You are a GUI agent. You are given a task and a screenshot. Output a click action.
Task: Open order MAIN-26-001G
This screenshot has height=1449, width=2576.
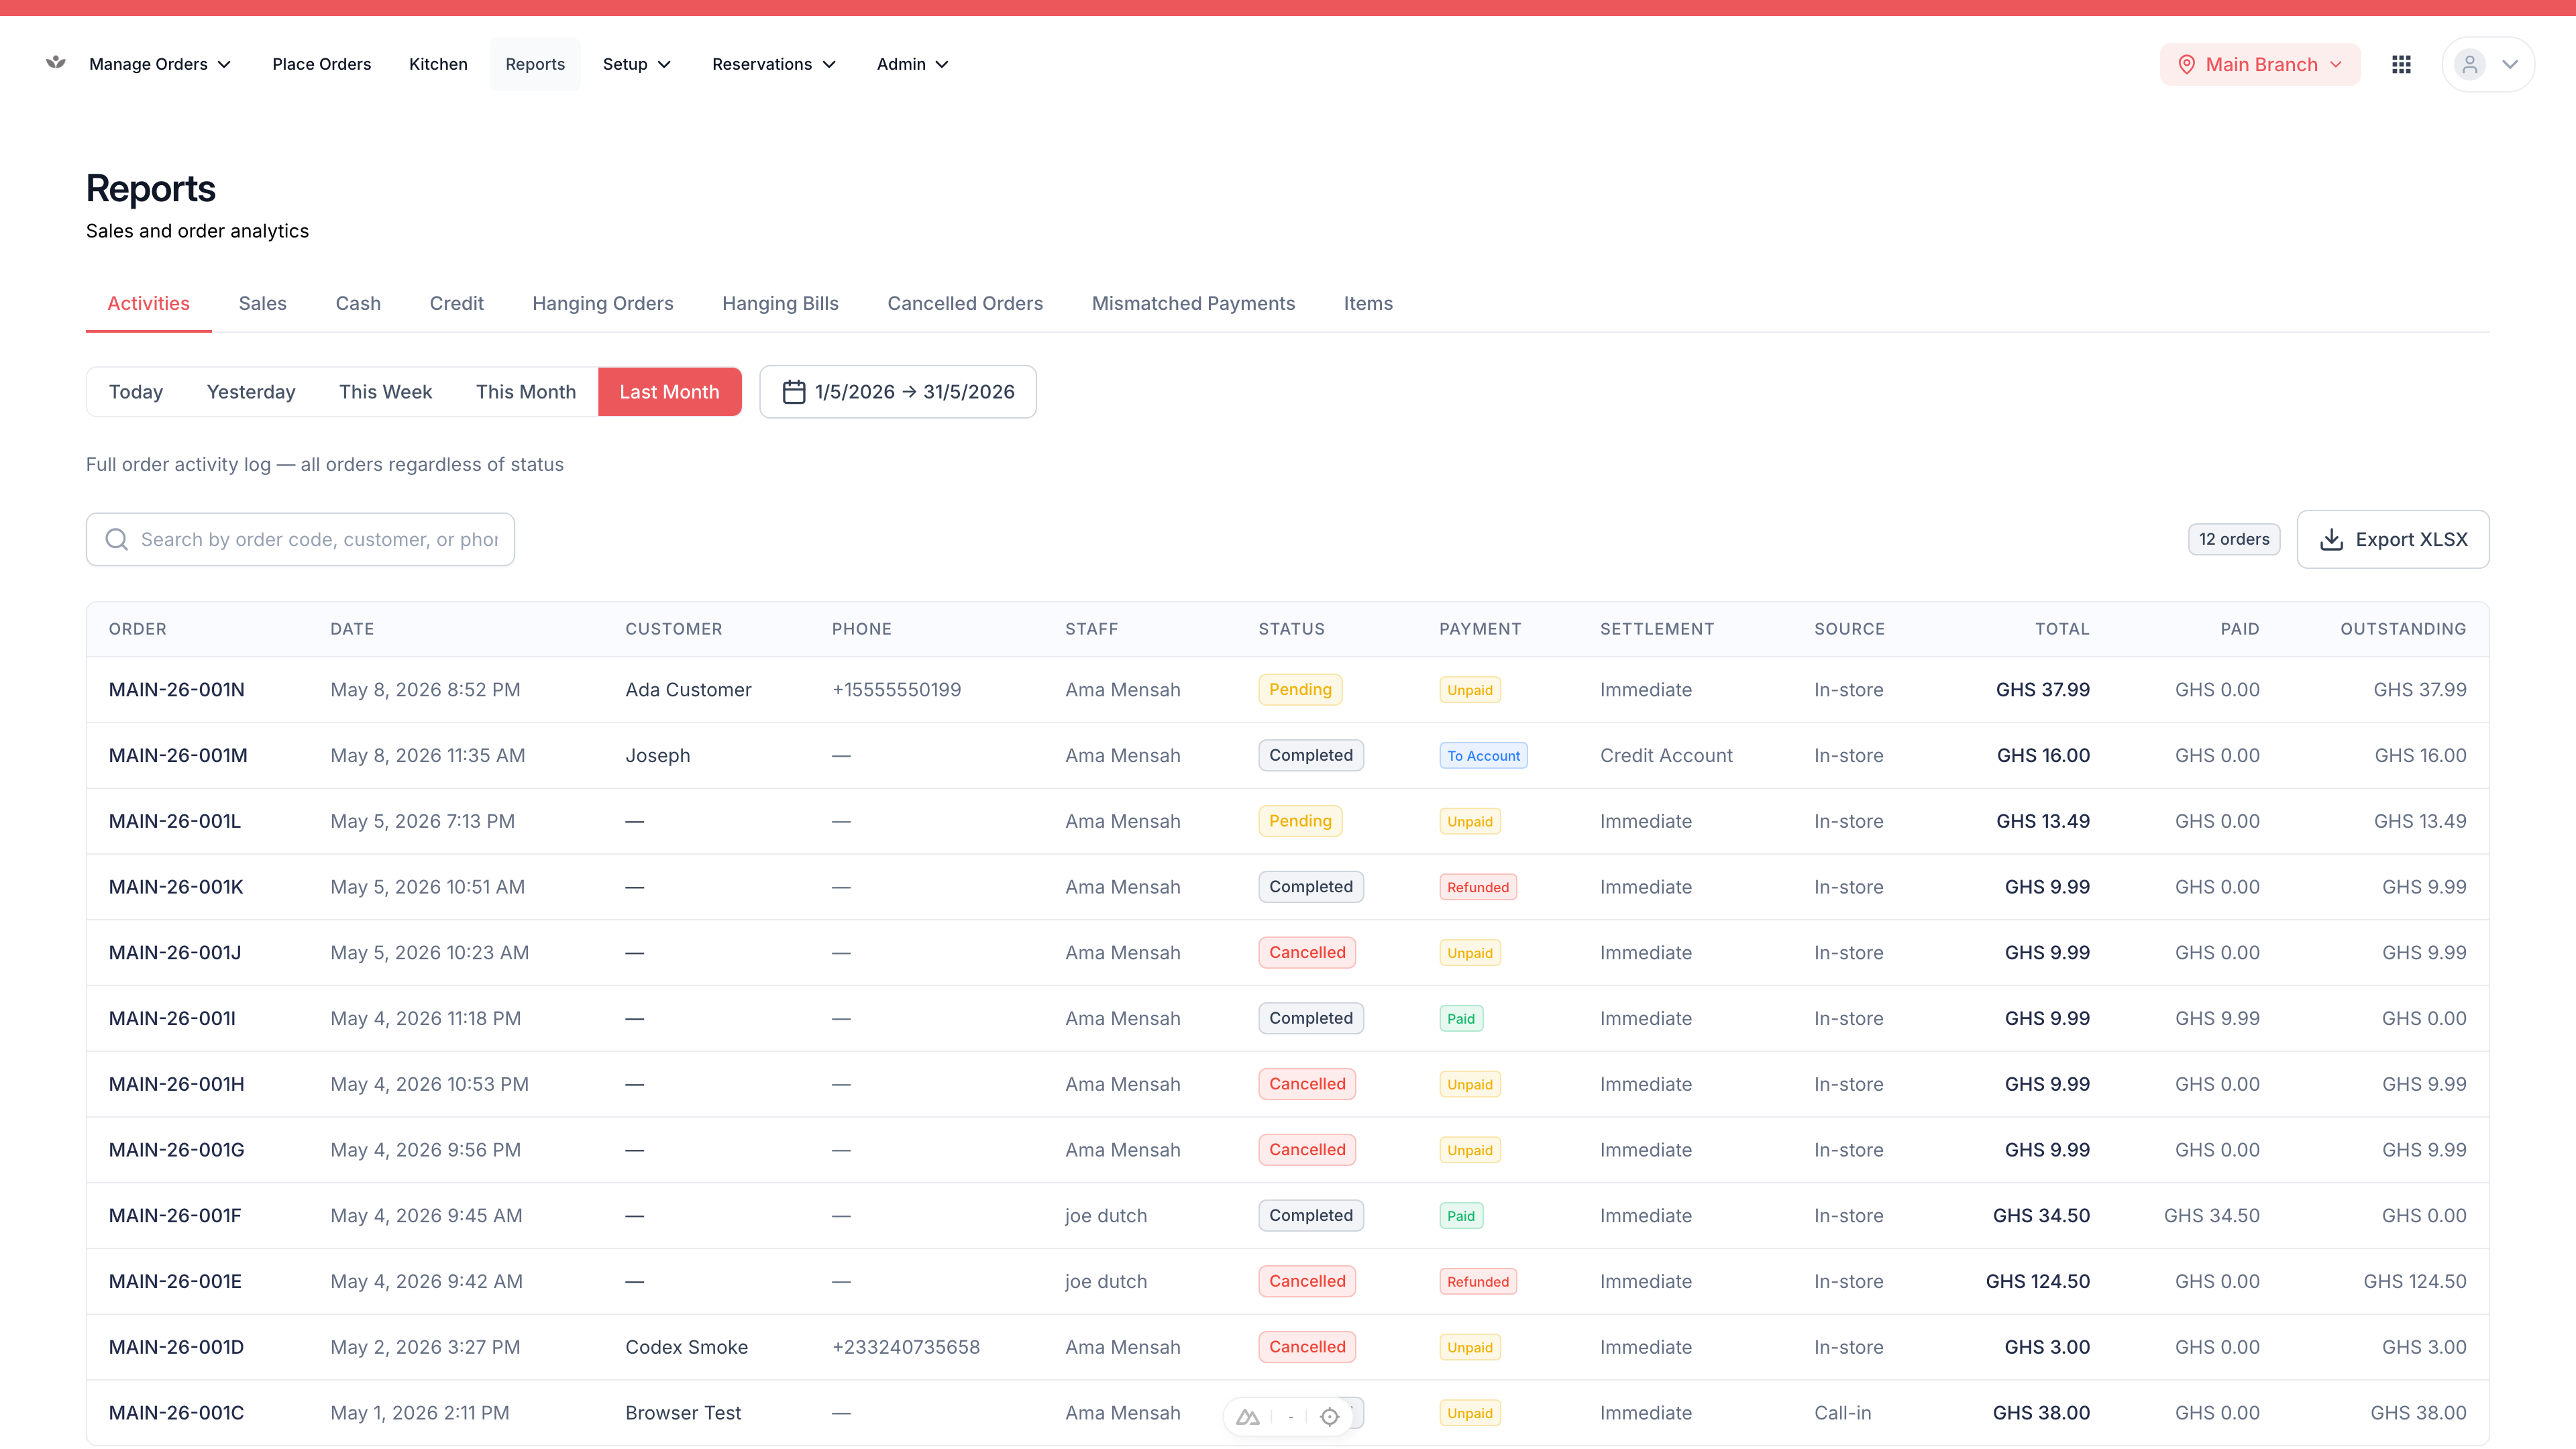[x=176, y=1151]
